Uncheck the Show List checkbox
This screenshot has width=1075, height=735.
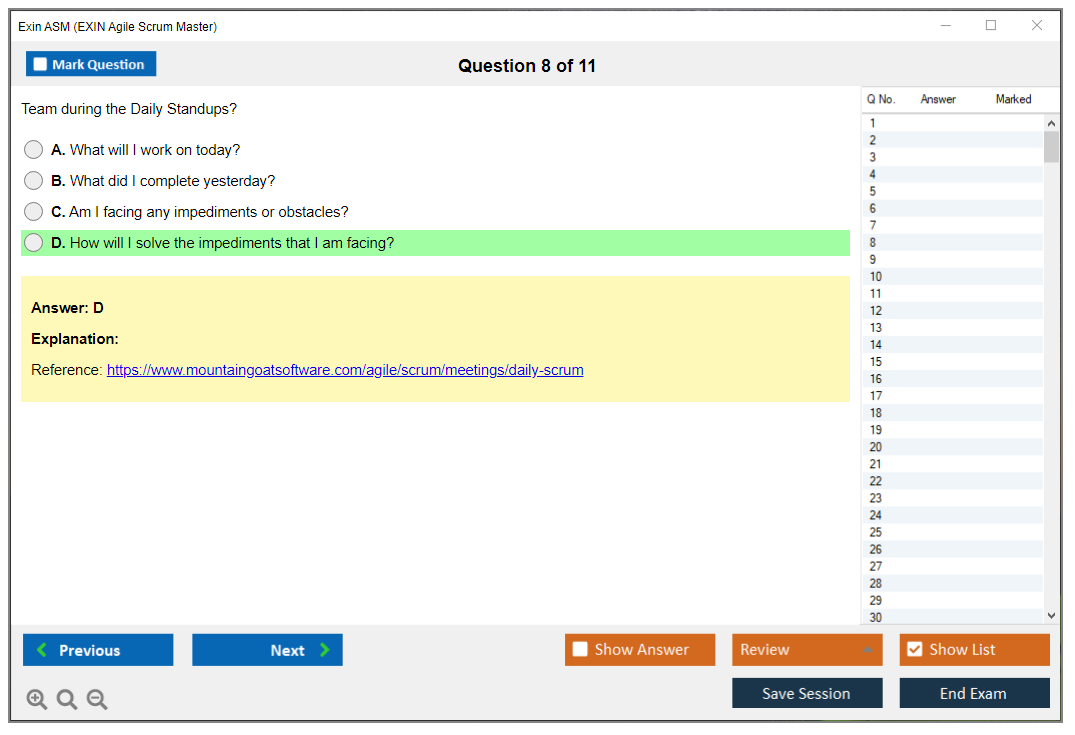point(914,650)
